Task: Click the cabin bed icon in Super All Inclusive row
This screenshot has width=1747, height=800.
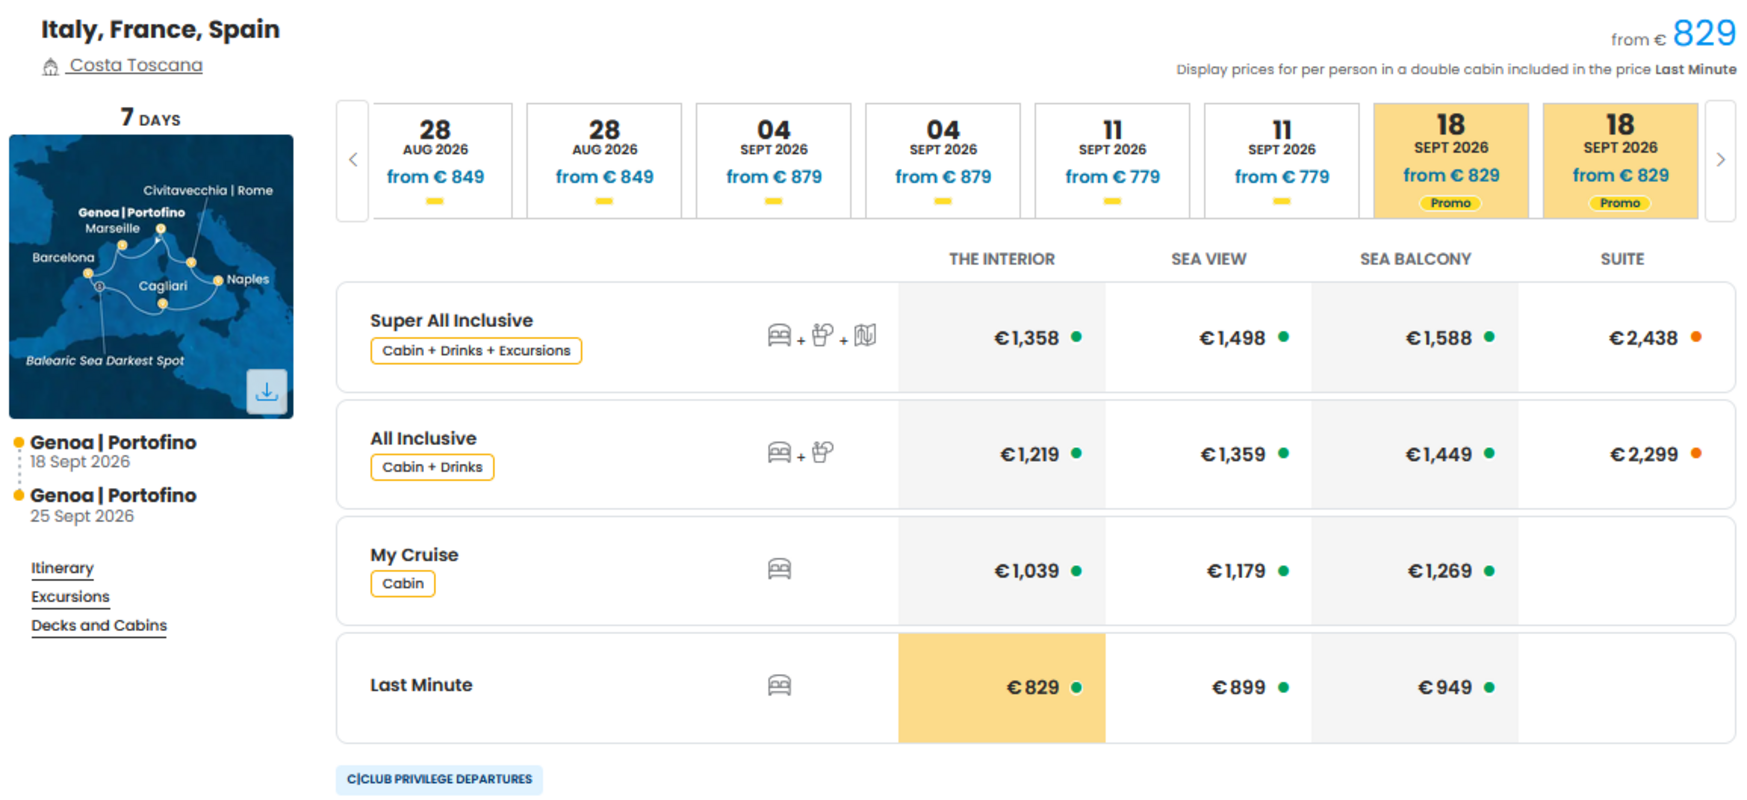Action: click(x=779, y=336)
